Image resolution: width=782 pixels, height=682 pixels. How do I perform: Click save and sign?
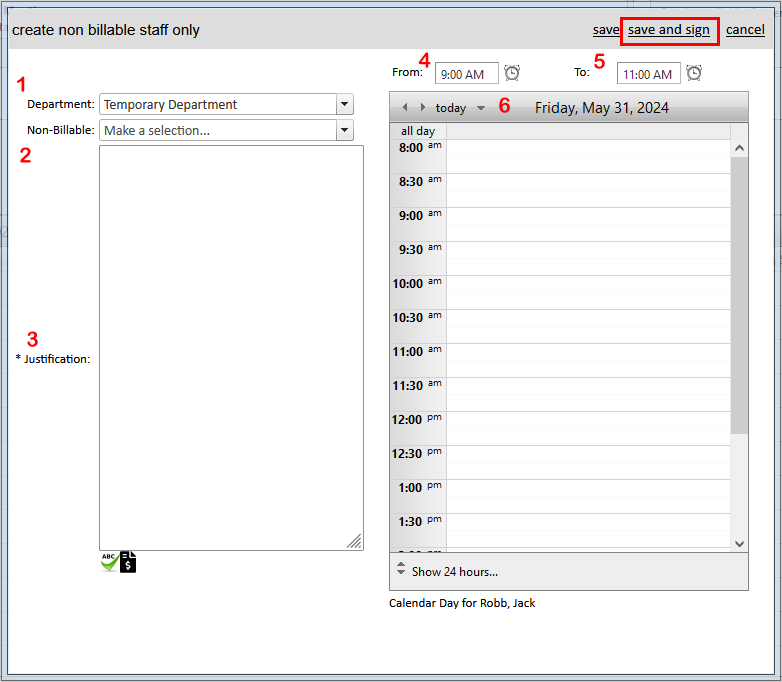pyautogui.click(x=669, y=30)
